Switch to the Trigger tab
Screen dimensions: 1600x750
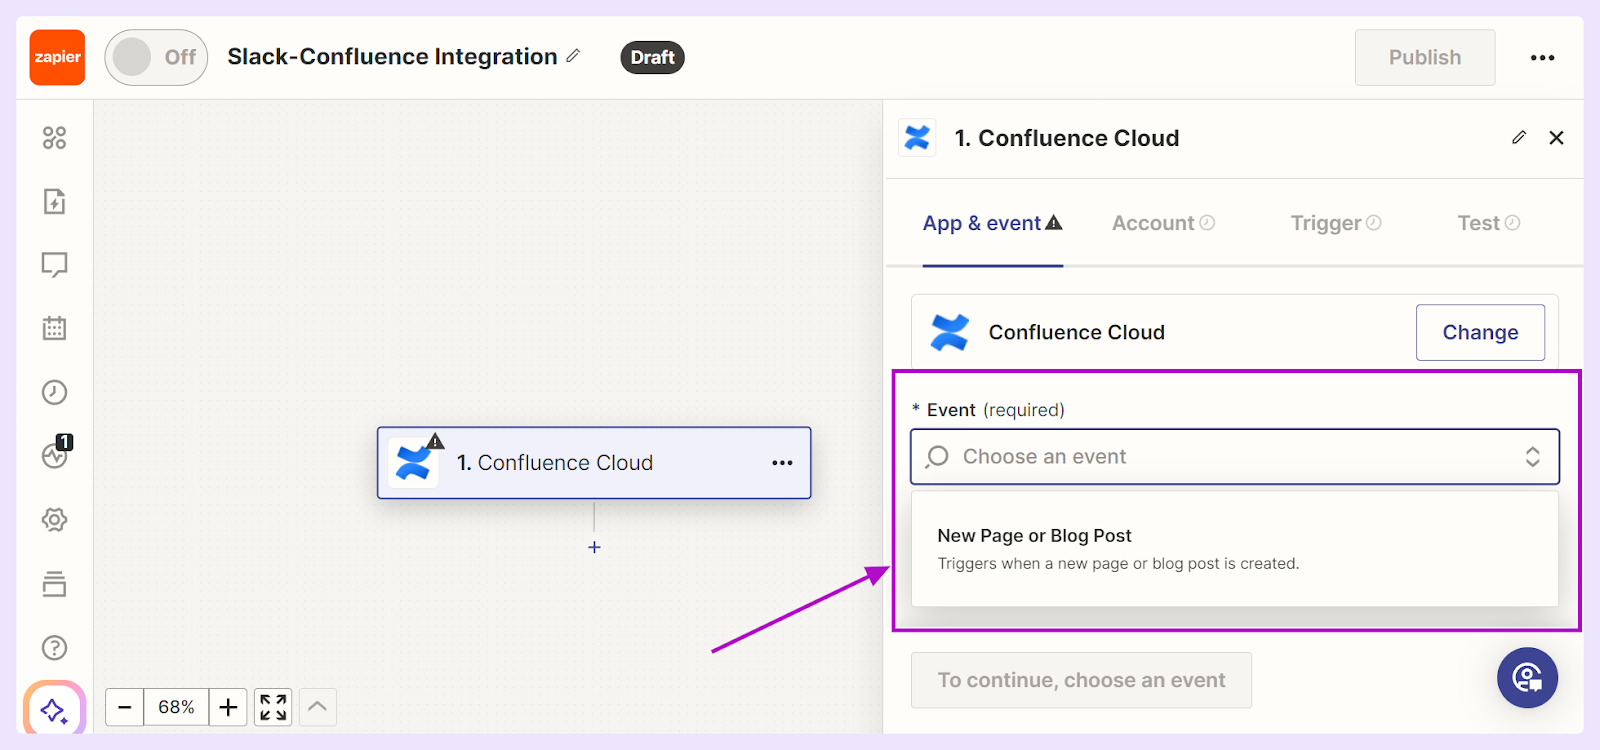tap(1336, 223)
